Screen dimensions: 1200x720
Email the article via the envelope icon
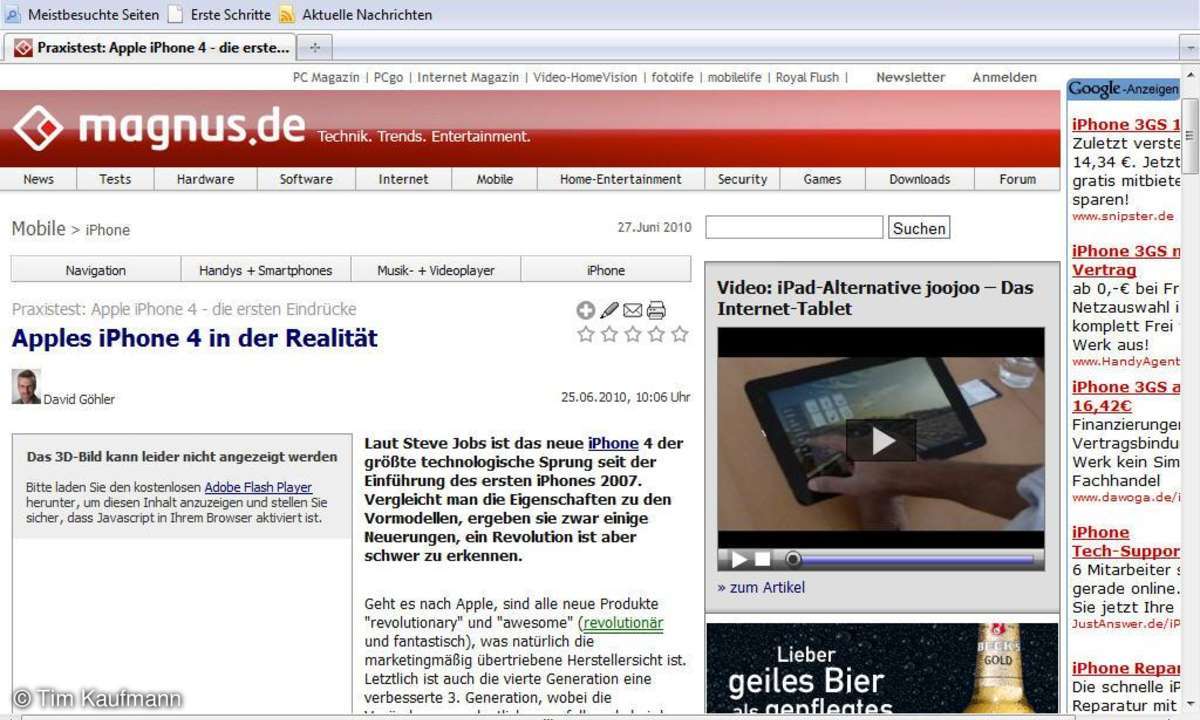click(632, 311)
